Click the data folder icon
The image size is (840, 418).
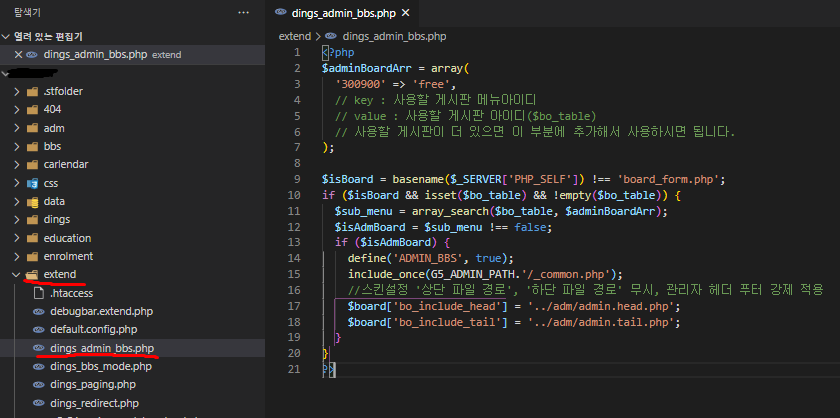(x=33, y=201)
